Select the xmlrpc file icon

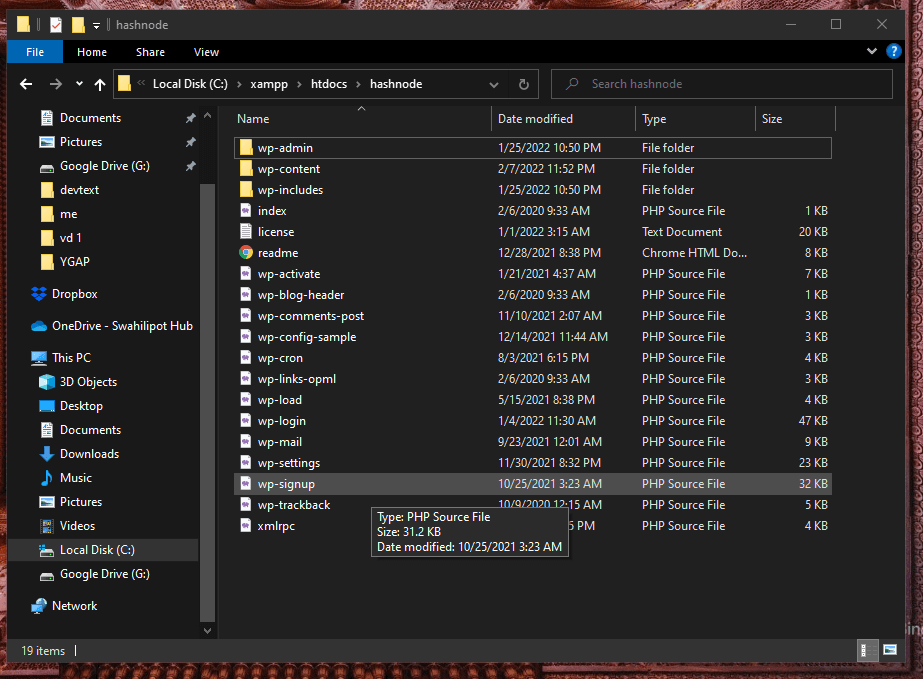(x=246, y=526)
